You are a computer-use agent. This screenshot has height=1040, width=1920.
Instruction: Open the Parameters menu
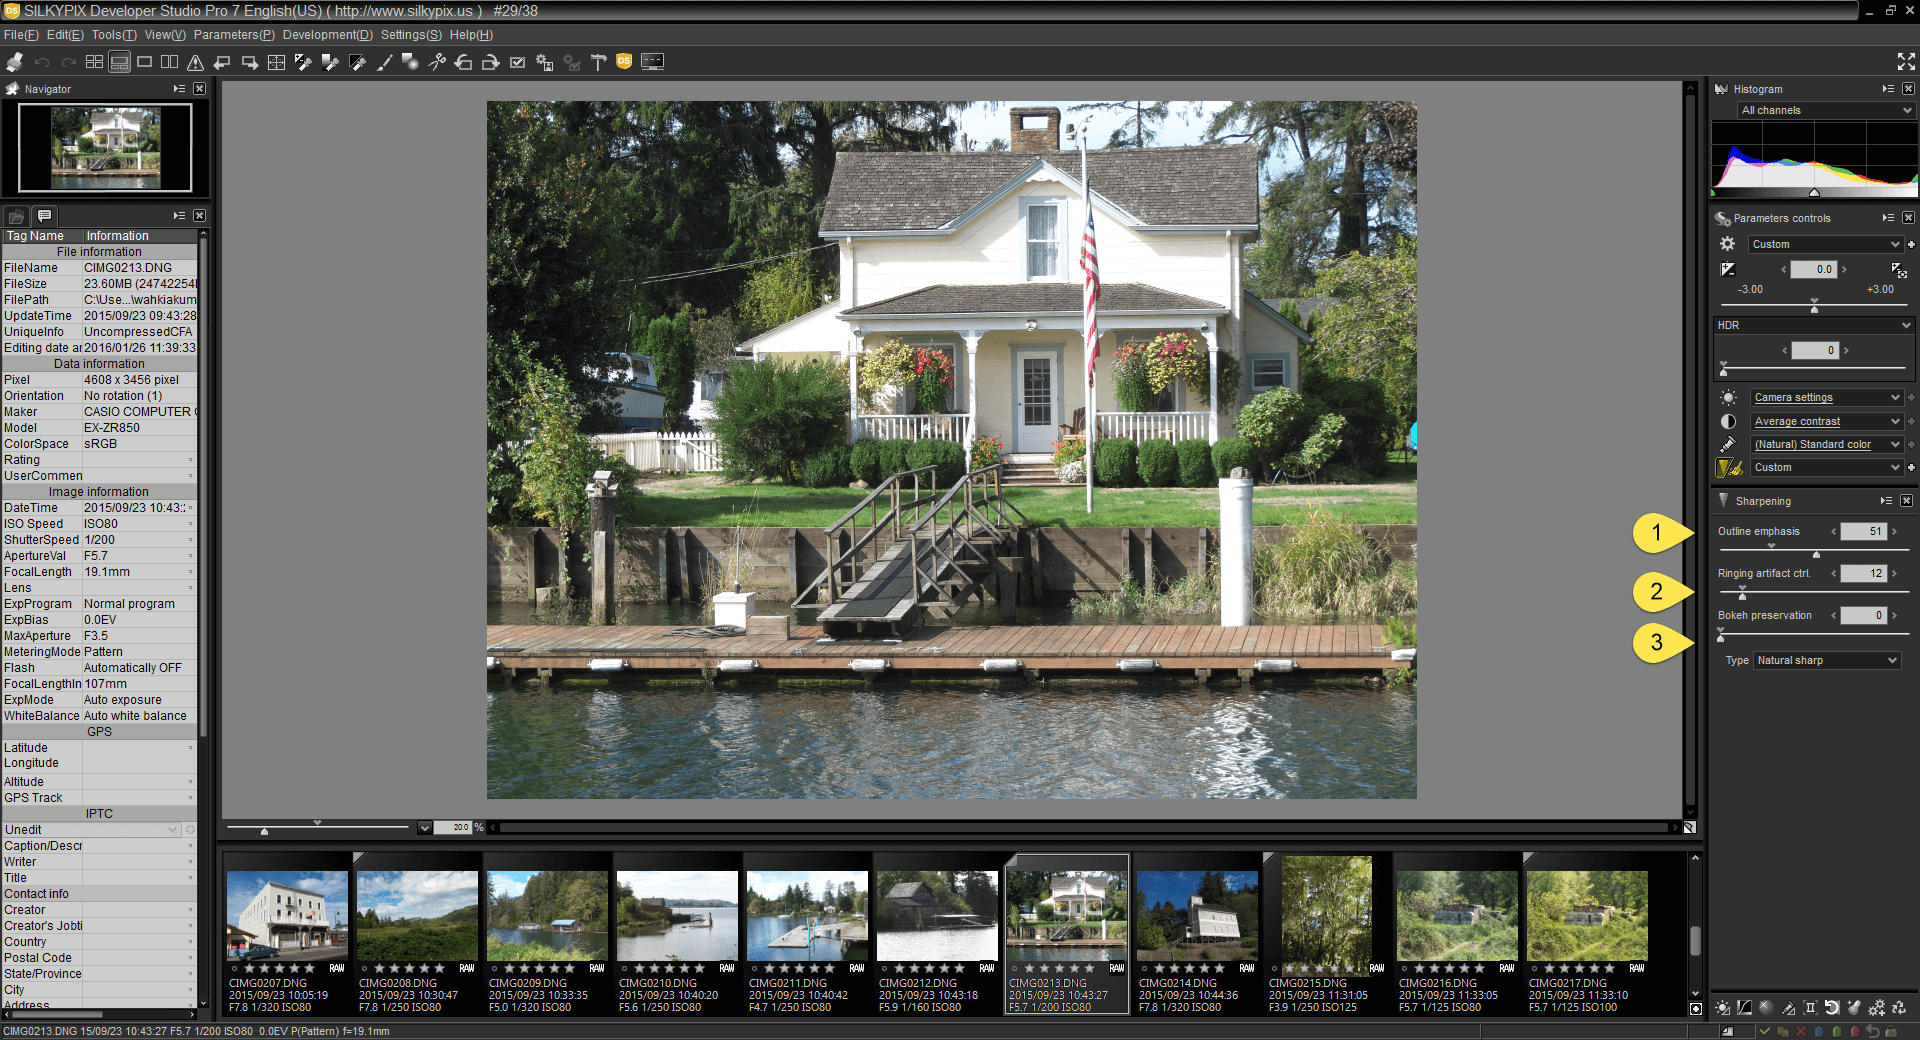click(234, 35)
